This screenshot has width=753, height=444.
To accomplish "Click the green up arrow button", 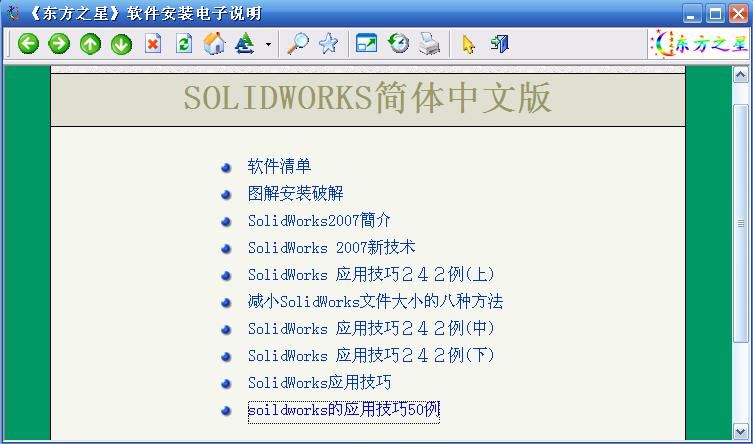I will coord(90,44).
